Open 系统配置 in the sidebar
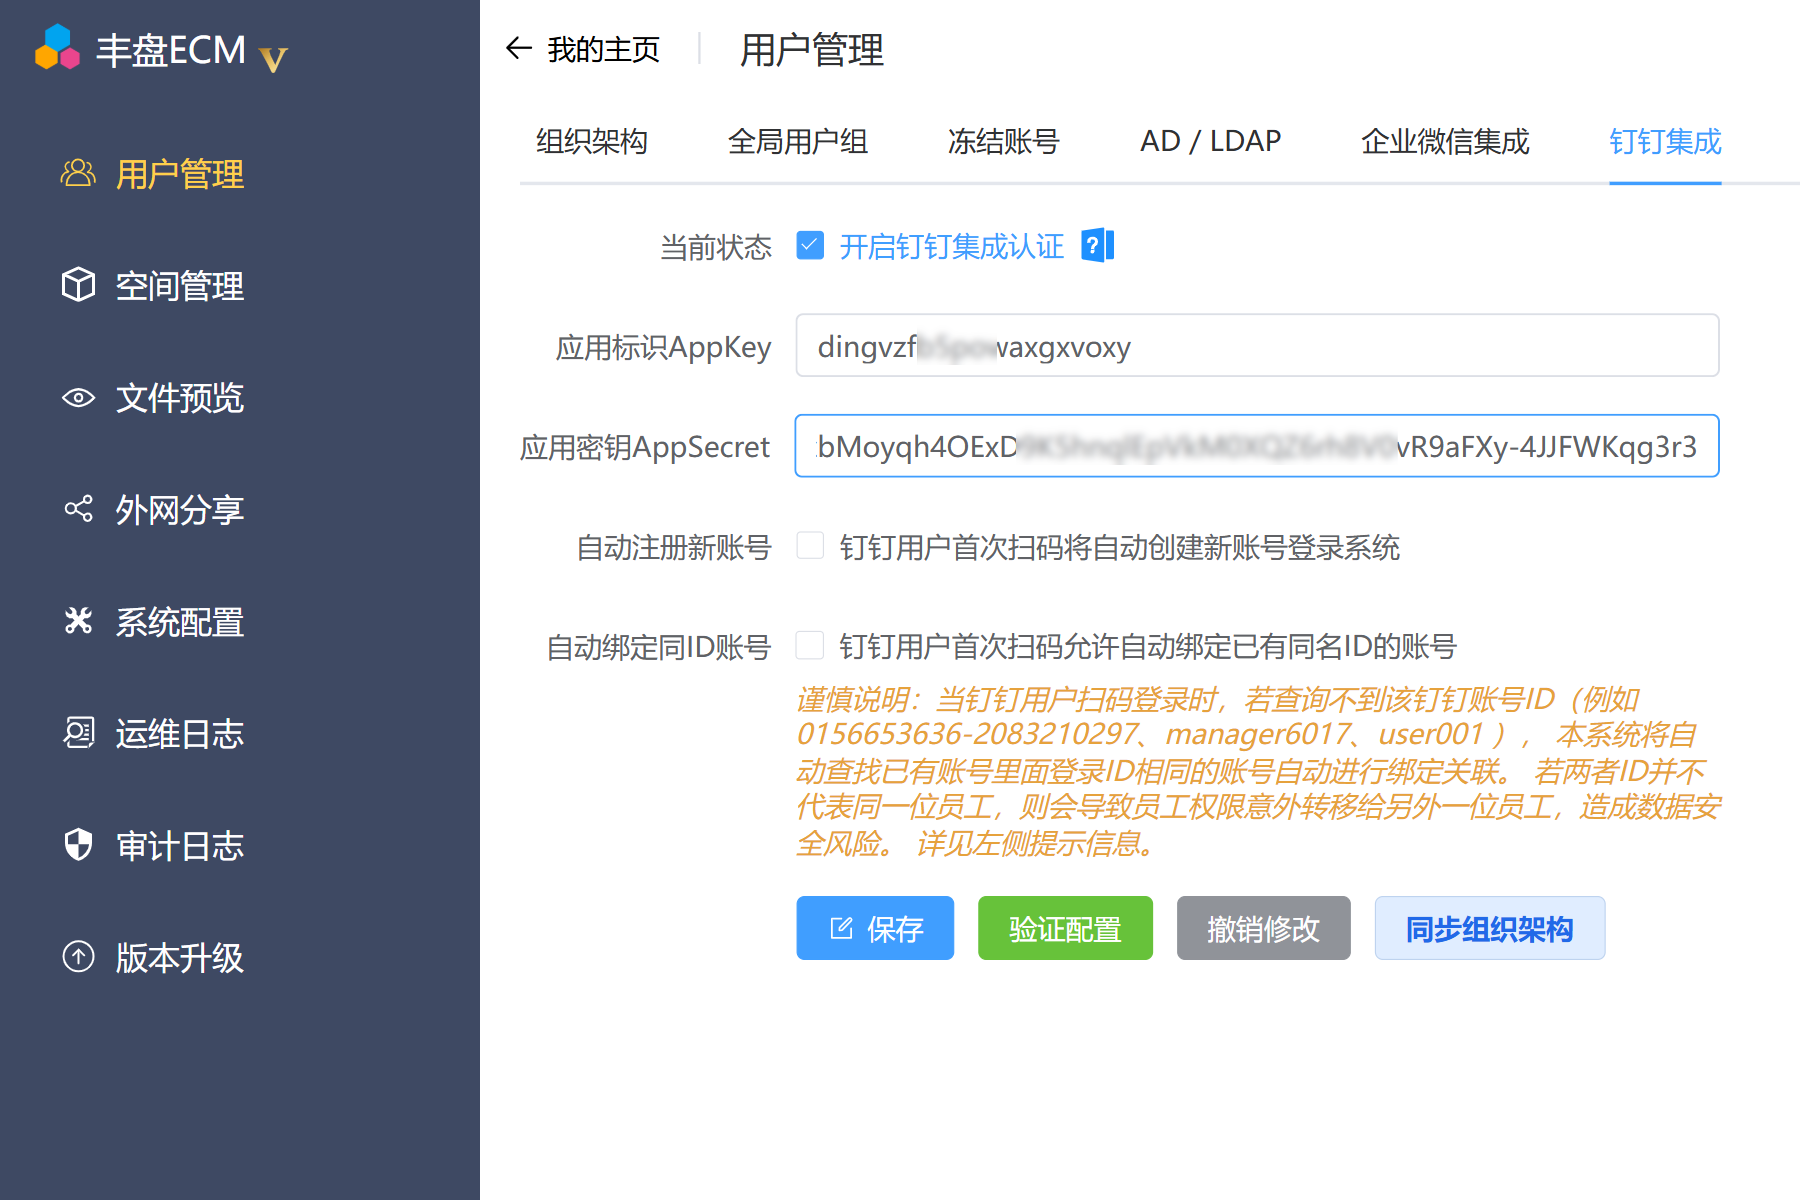This screenshot has height=1200, width=1800. 180,622
